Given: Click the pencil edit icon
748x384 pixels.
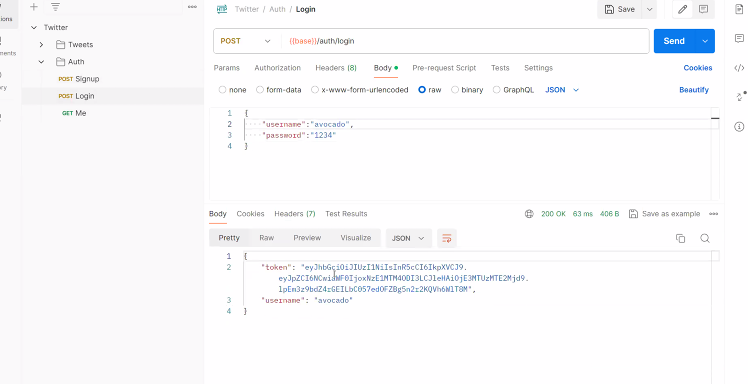Looking at the screenshot, I should (x=683, y=9).
